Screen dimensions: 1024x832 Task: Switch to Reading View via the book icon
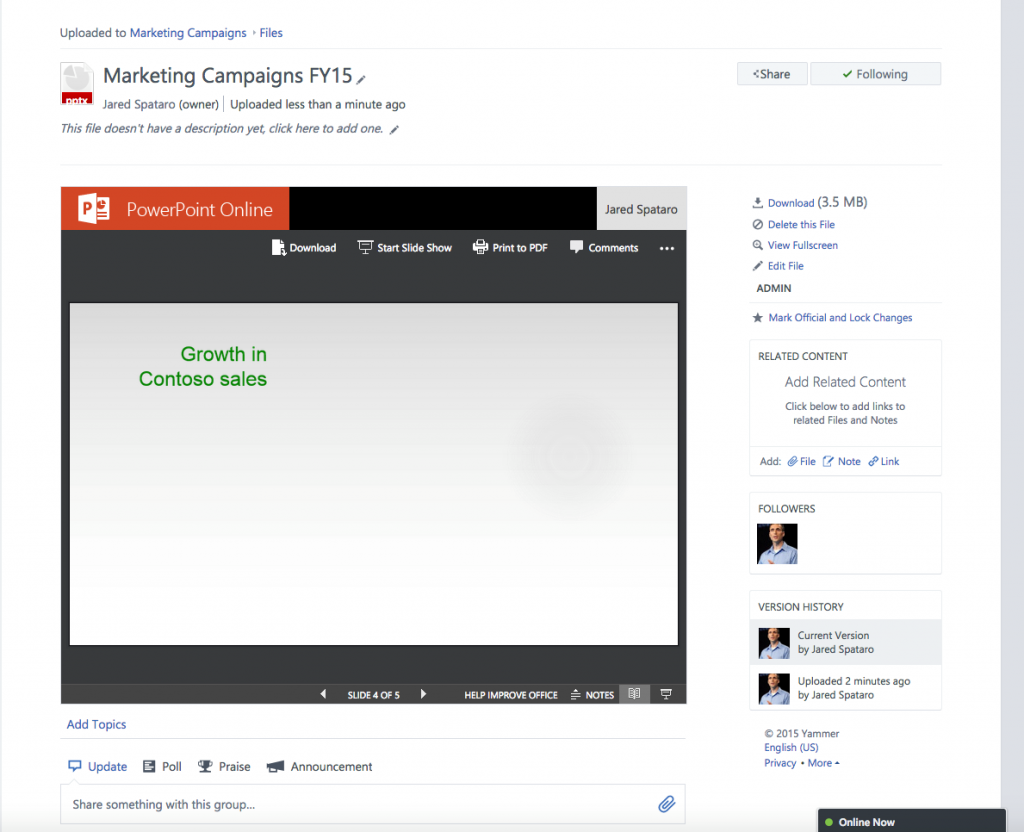click(634, 693)
